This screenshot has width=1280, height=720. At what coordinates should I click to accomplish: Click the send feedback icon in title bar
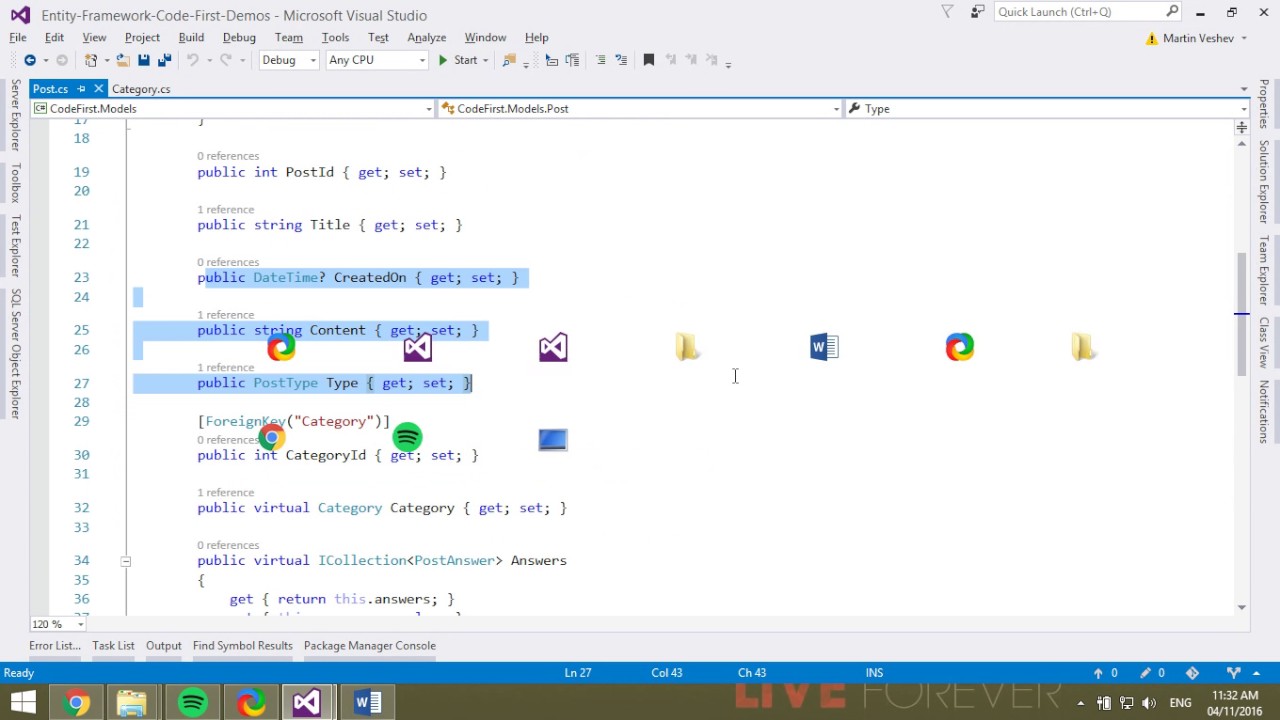click(978, 12)
